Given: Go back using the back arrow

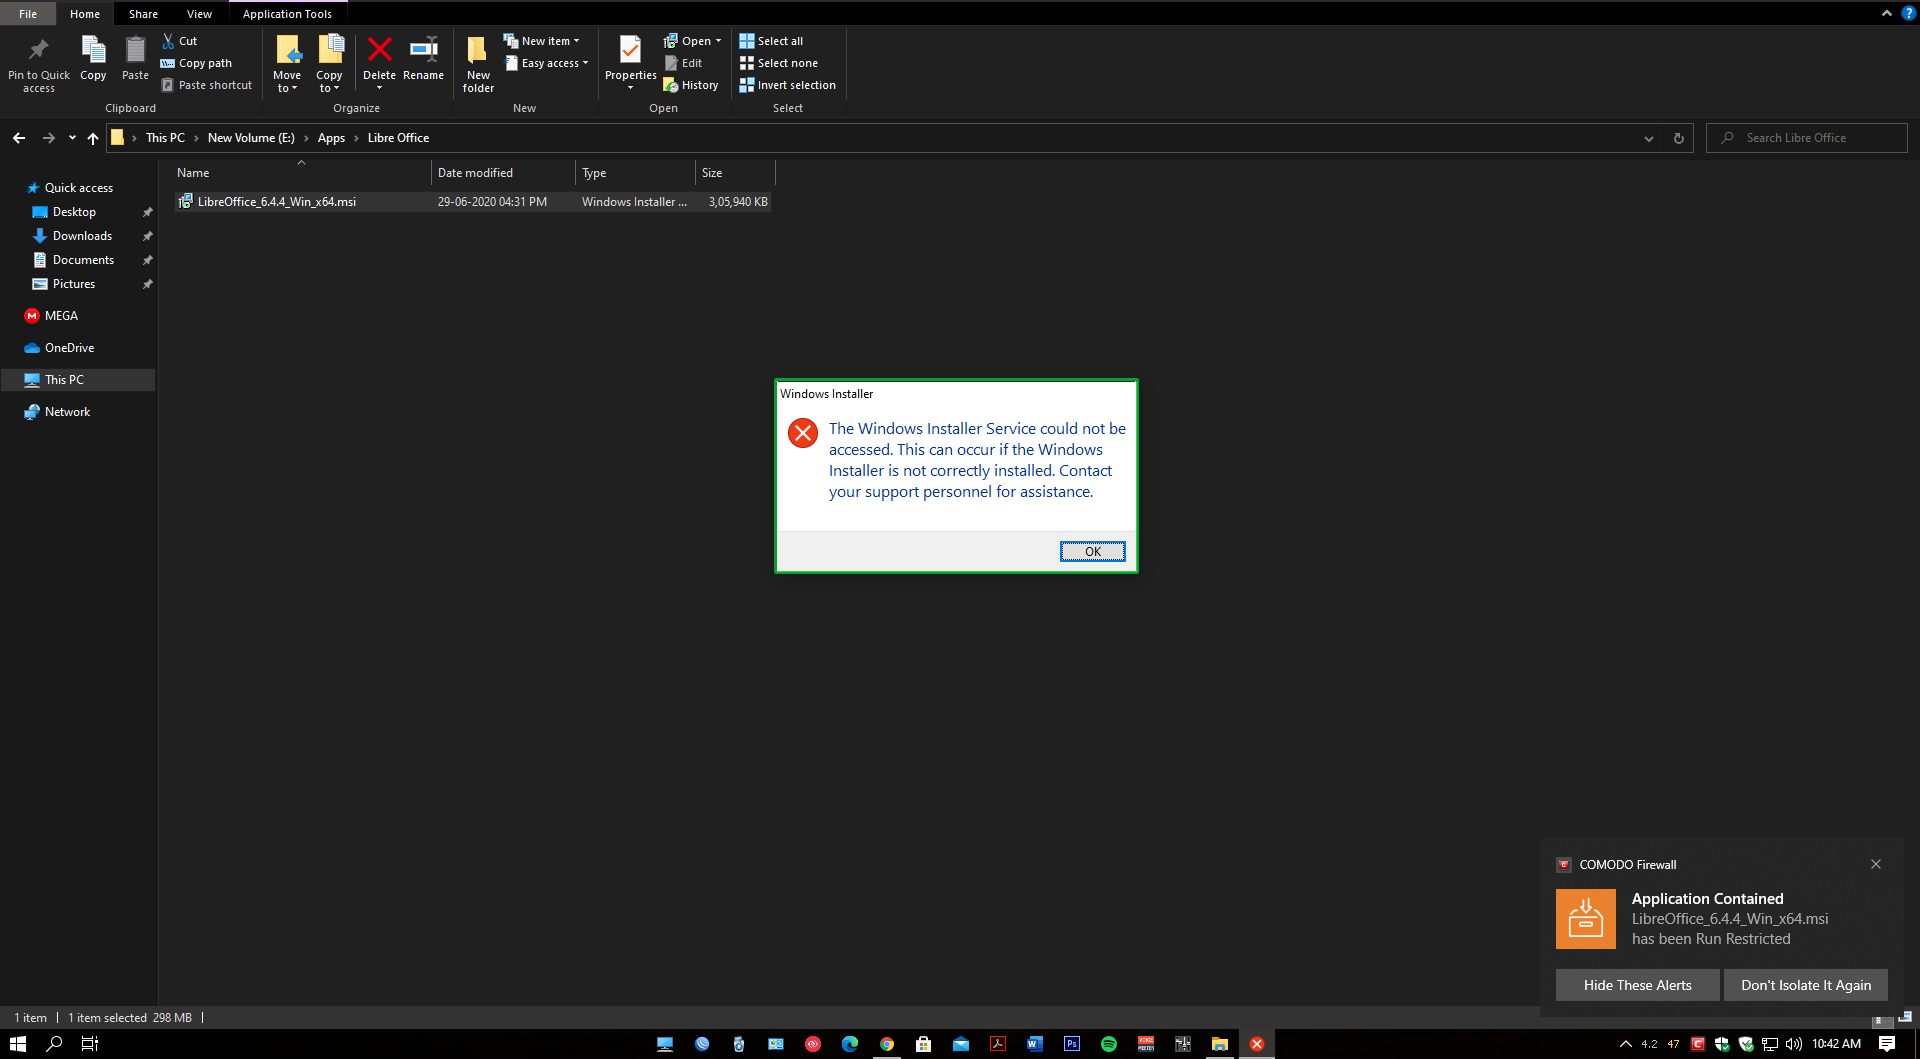Looking at the screenshot, I should point(19,138).
